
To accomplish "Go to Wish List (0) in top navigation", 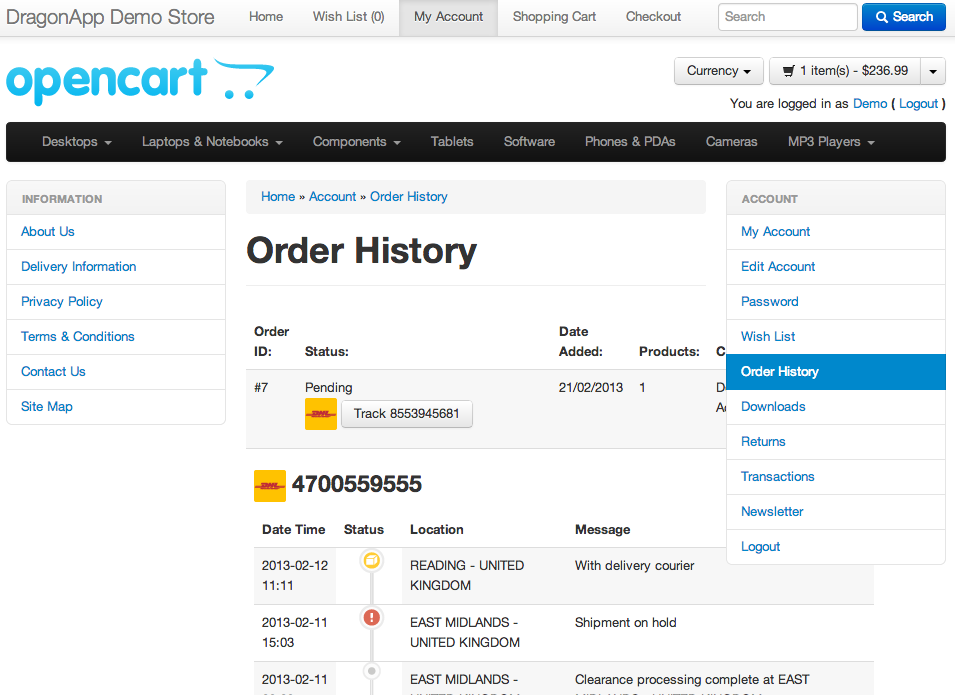I will coord(348,17).
